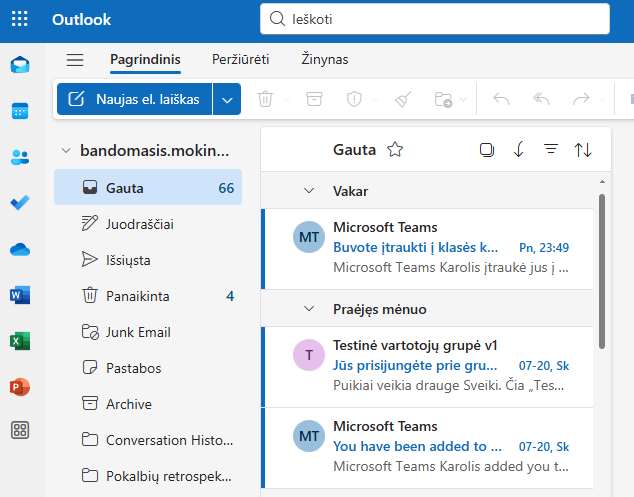Add Gauta to favorites star
Viewport: 634px width, 497px height.
(395, 150)
